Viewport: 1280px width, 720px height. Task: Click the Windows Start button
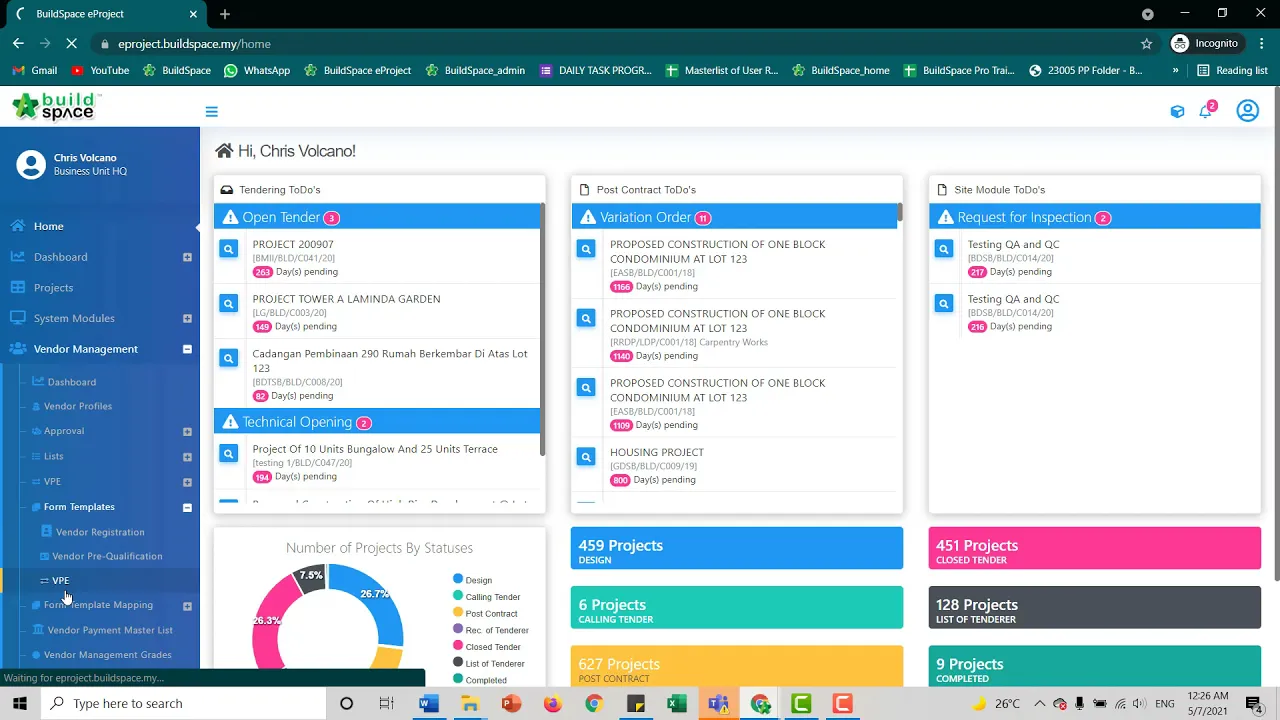[x=20, y=704]
